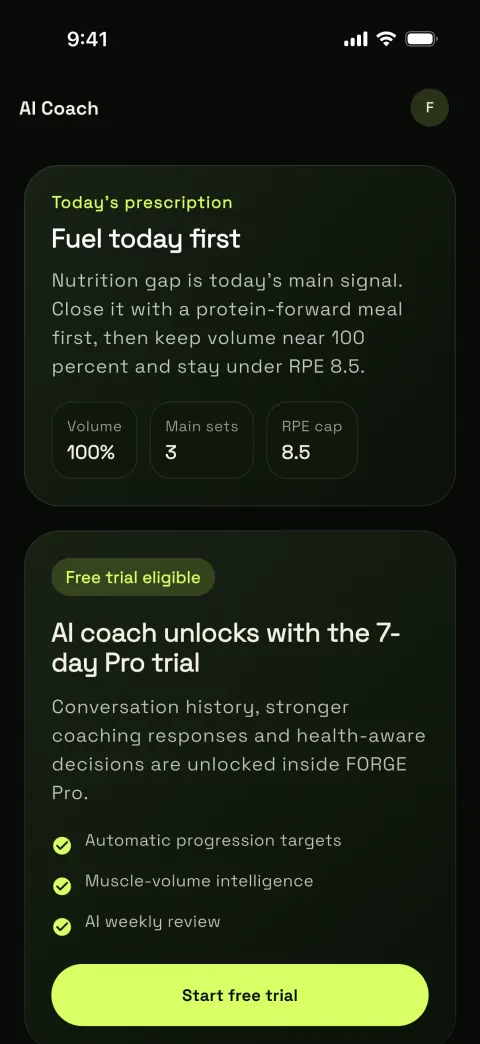This screenshot has width=480, height=1044.
Task: Tap the battery indicator icon
Action: [421, 39]
